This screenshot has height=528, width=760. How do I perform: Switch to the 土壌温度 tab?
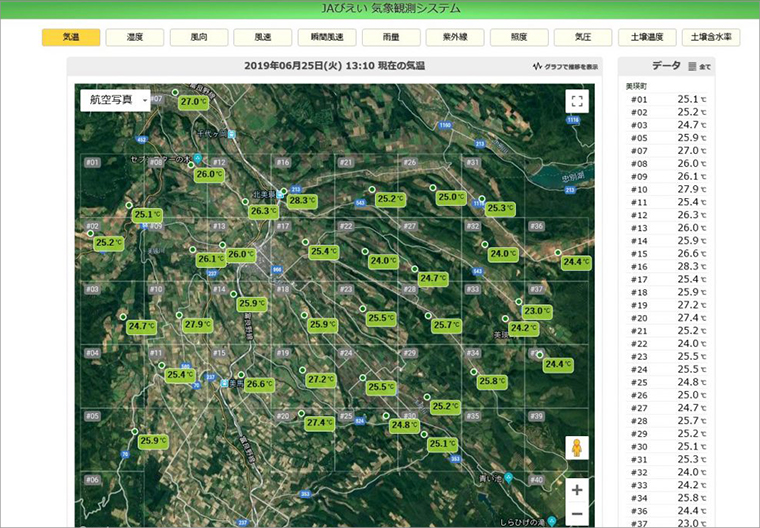[x=647, y=37]
